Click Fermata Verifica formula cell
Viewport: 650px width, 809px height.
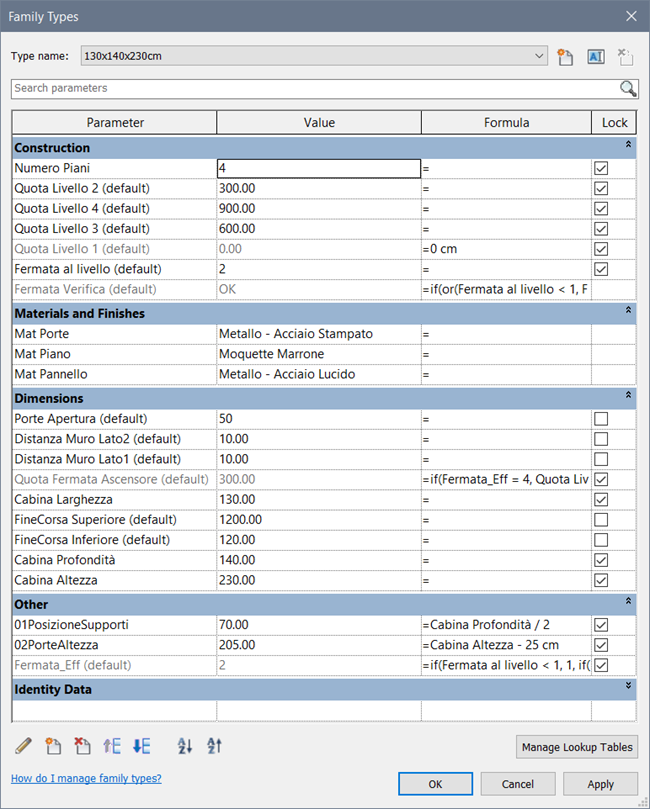point(506,289)
